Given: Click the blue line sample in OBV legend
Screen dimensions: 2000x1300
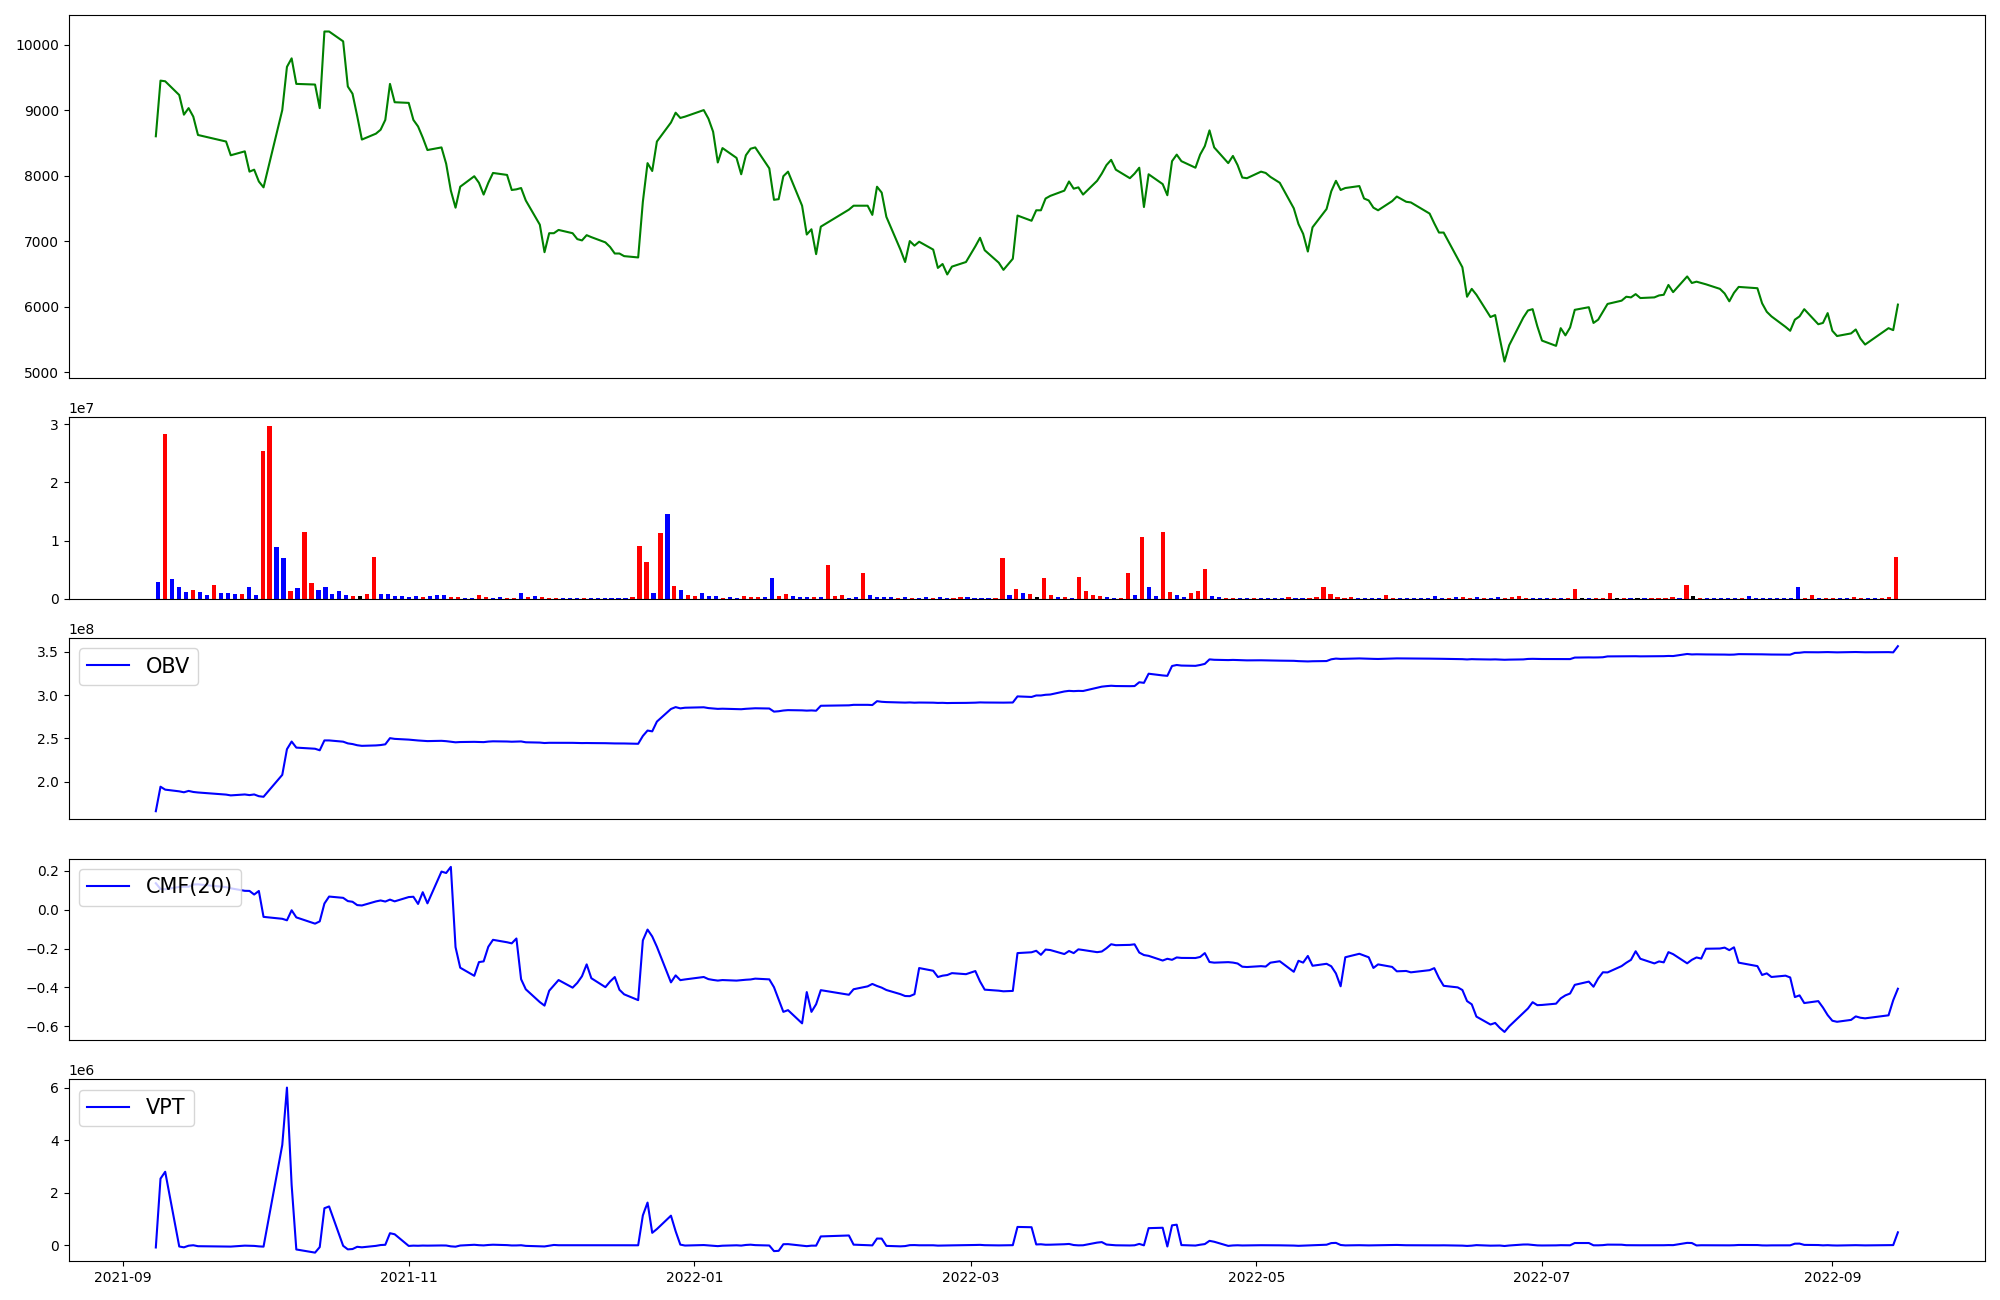Looking at the screenshot, I should pyautogui.click(x=109, y=667).
